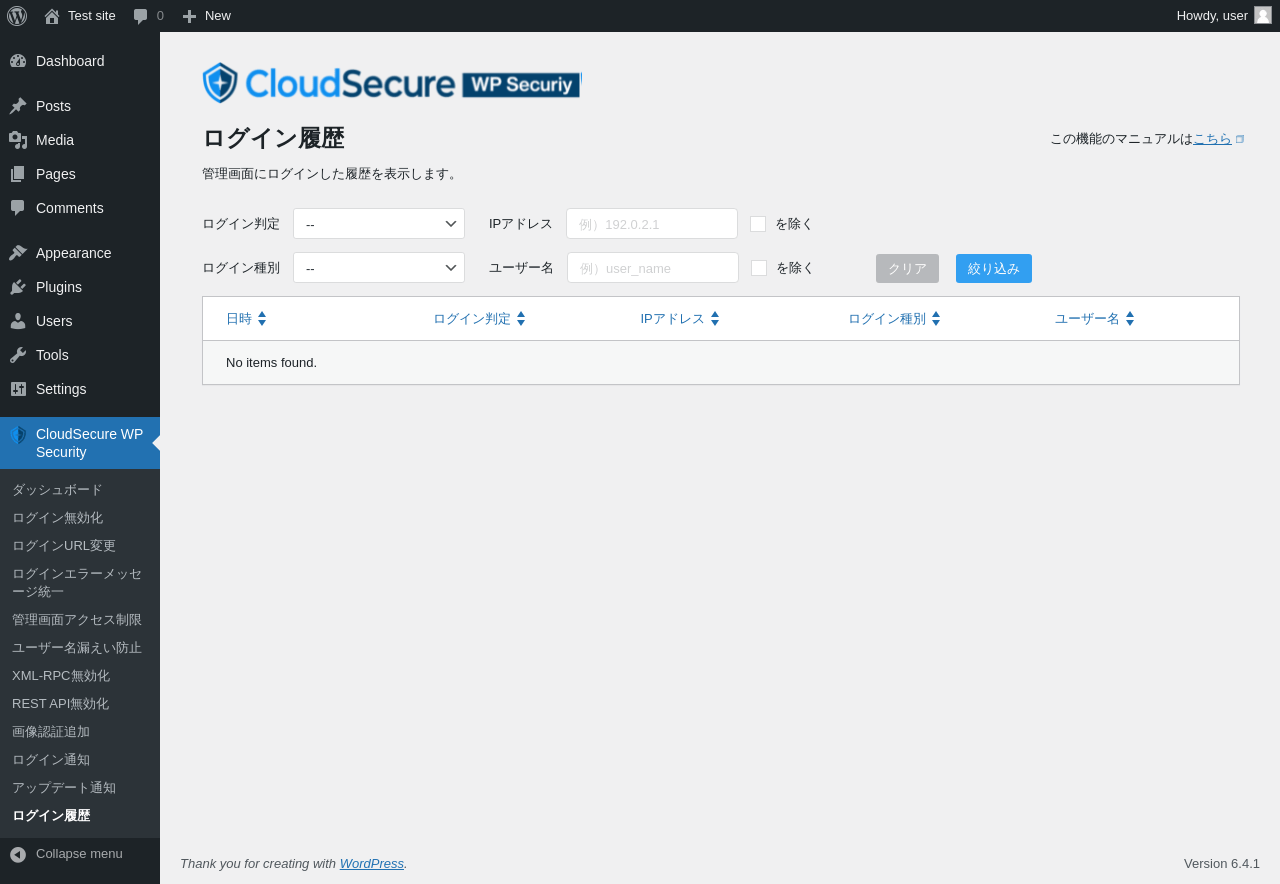Click sort arrows next to IPアドレス column
The height and width of the screenshot is (884, 1280).
pos(715,318)
